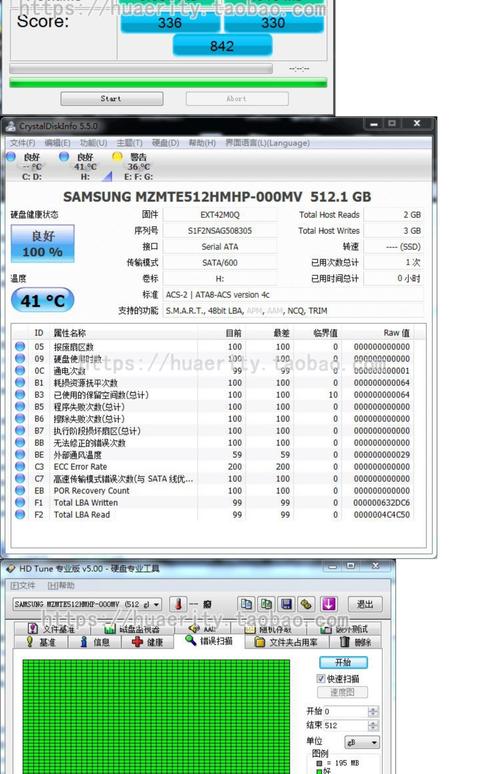Click the 良好 100% health status box

42,244
